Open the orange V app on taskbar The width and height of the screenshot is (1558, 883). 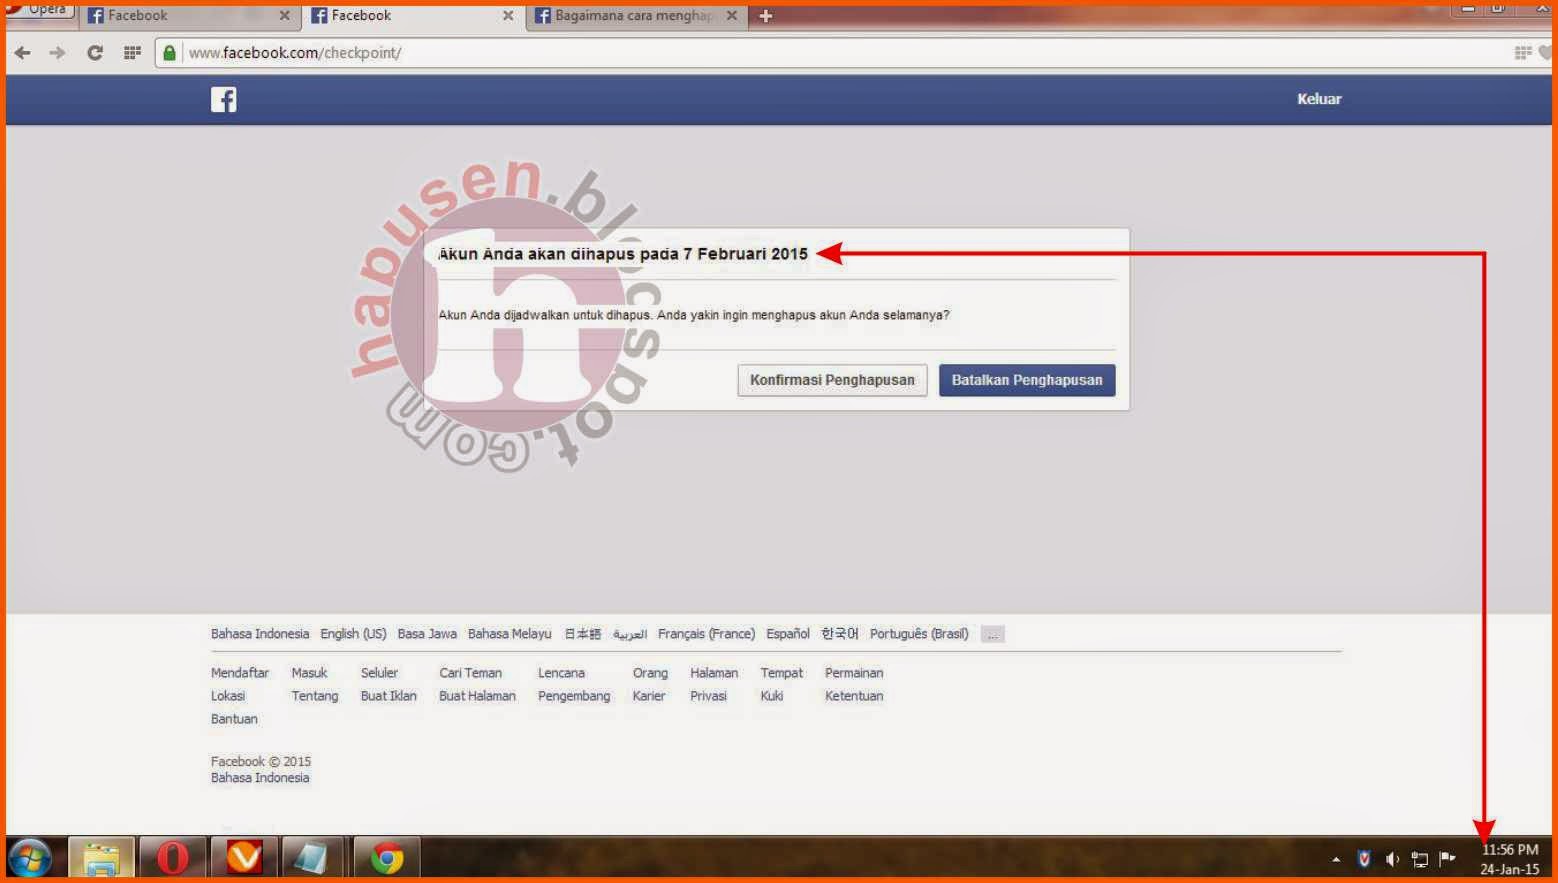point(244,859)
